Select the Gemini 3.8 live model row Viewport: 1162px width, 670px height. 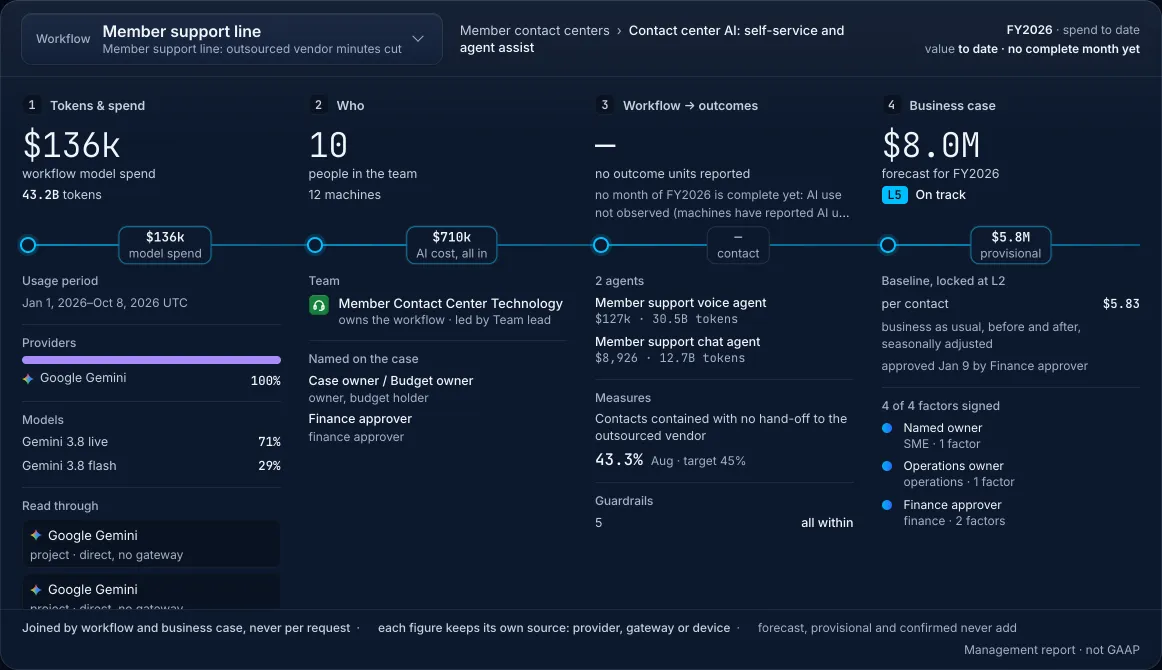pyautogui.click(x=151, y=442)
